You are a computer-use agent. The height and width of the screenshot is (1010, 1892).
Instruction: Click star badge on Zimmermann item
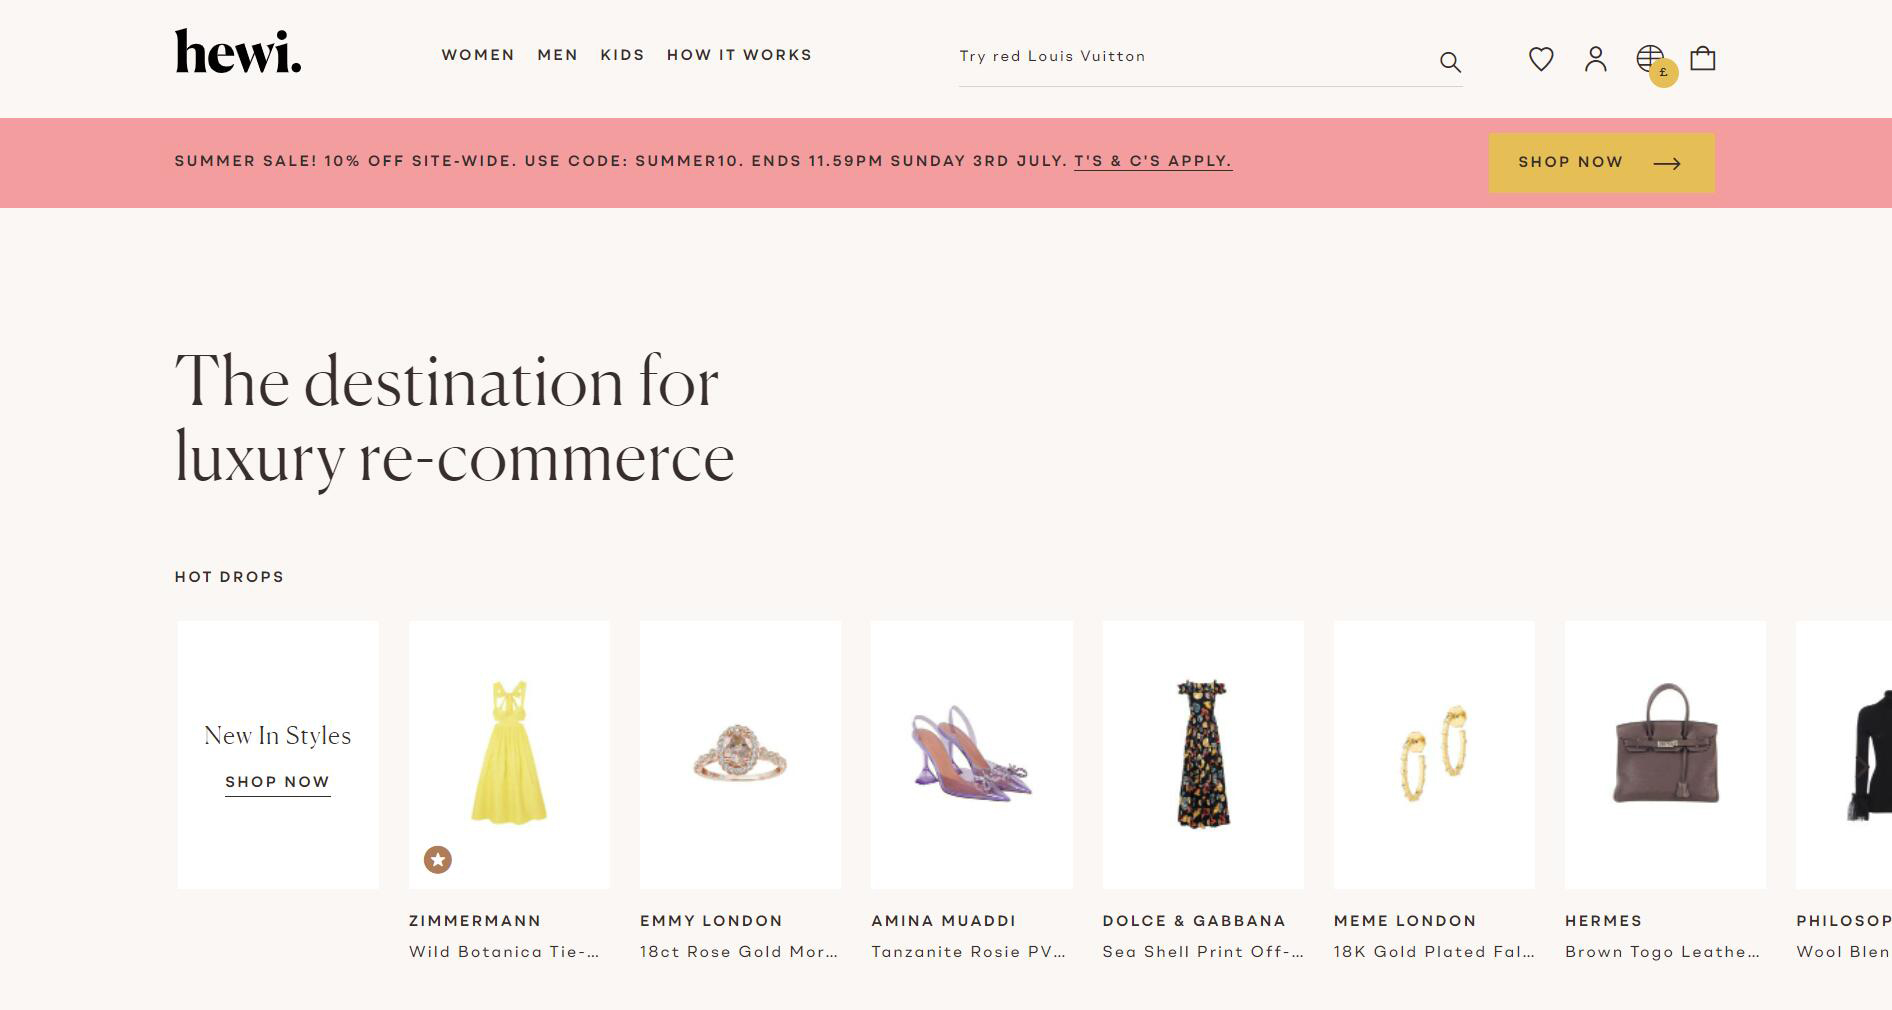438,860
